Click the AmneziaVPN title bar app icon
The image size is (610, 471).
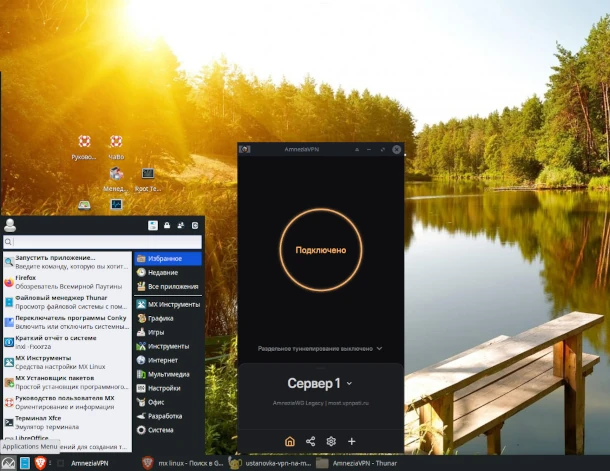tap(245, 149)
